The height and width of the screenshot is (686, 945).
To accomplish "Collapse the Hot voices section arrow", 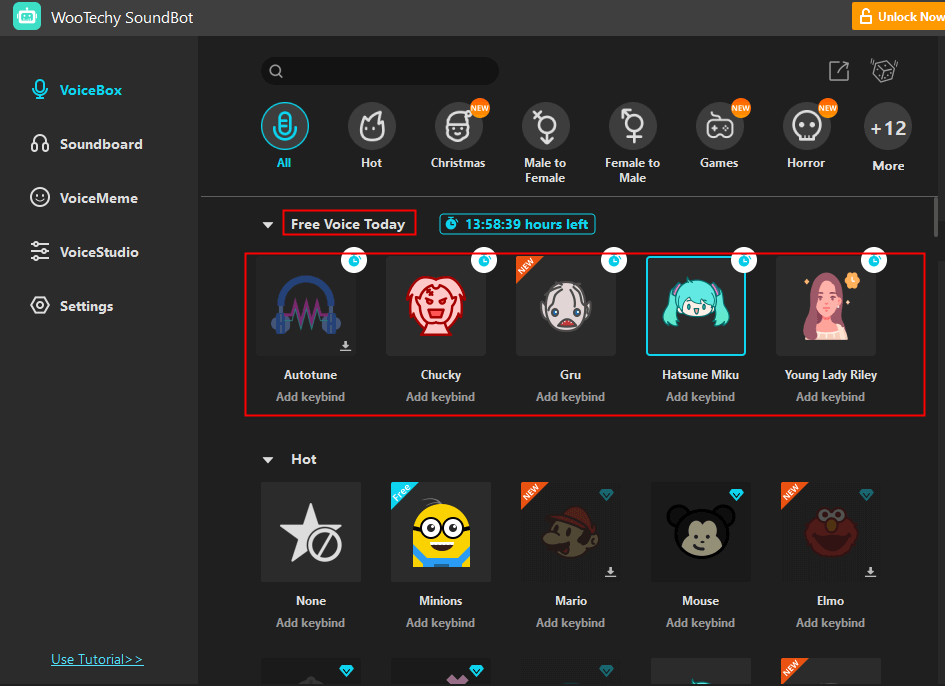I will [267, 460].
